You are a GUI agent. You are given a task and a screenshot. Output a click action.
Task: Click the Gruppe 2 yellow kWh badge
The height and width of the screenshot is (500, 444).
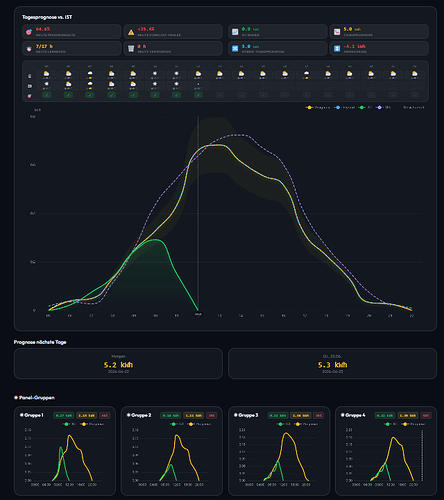[193, 415]
